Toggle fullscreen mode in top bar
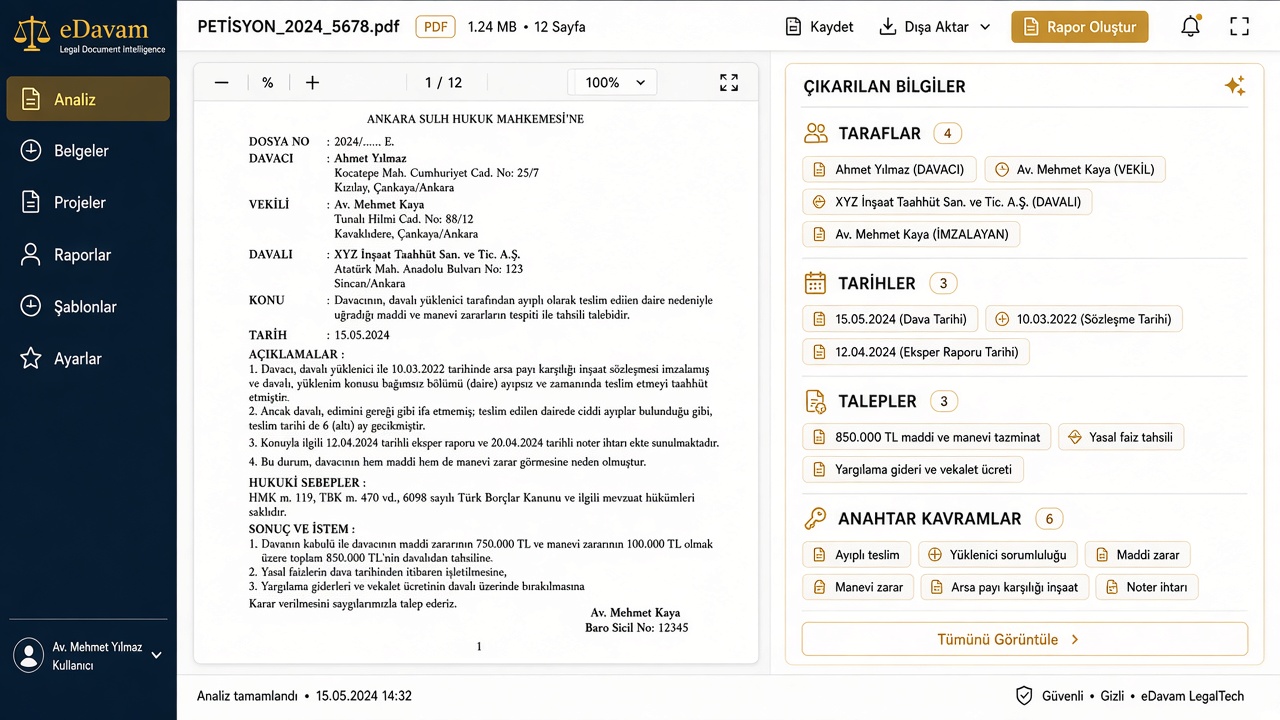1280x720 pixels. point(1240,27)
